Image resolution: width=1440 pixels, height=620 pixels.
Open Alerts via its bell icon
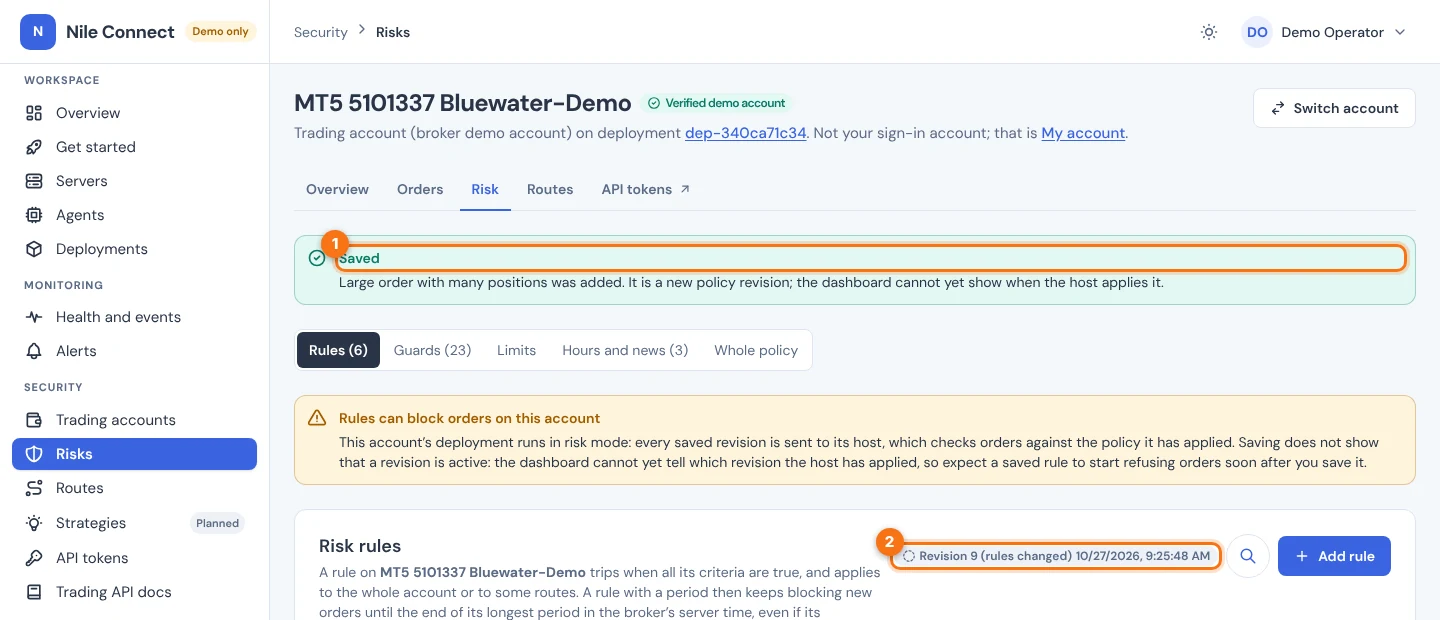pos(34,351)
